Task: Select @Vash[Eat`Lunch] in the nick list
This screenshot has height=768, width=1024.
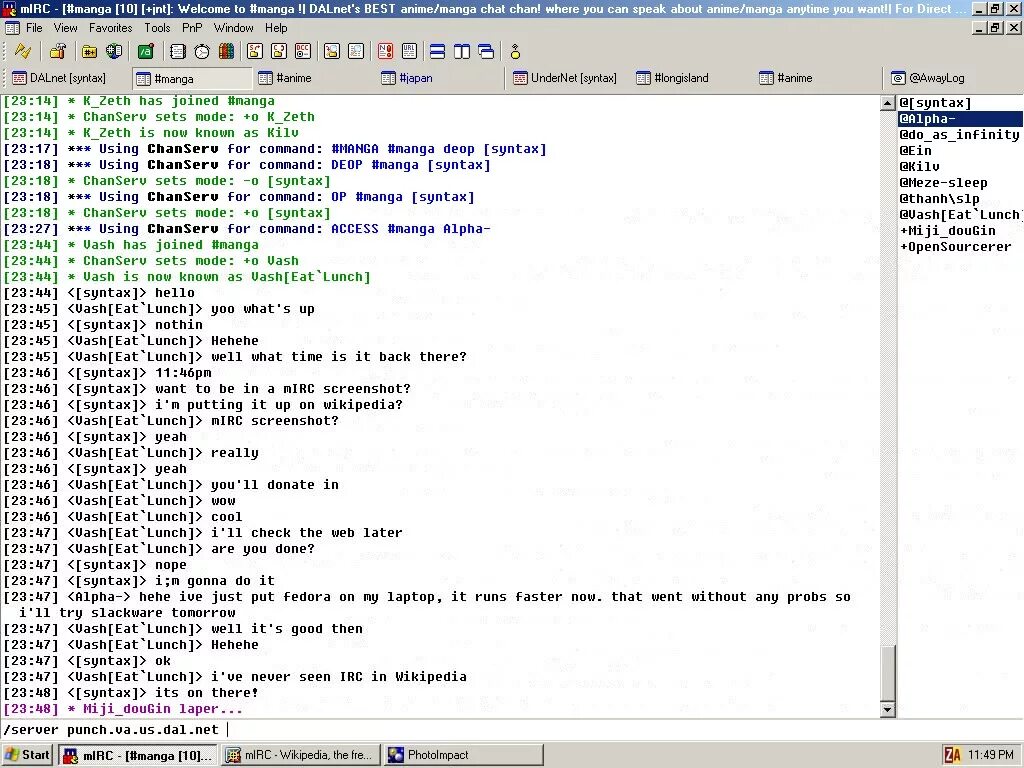Action: (961, 215)
